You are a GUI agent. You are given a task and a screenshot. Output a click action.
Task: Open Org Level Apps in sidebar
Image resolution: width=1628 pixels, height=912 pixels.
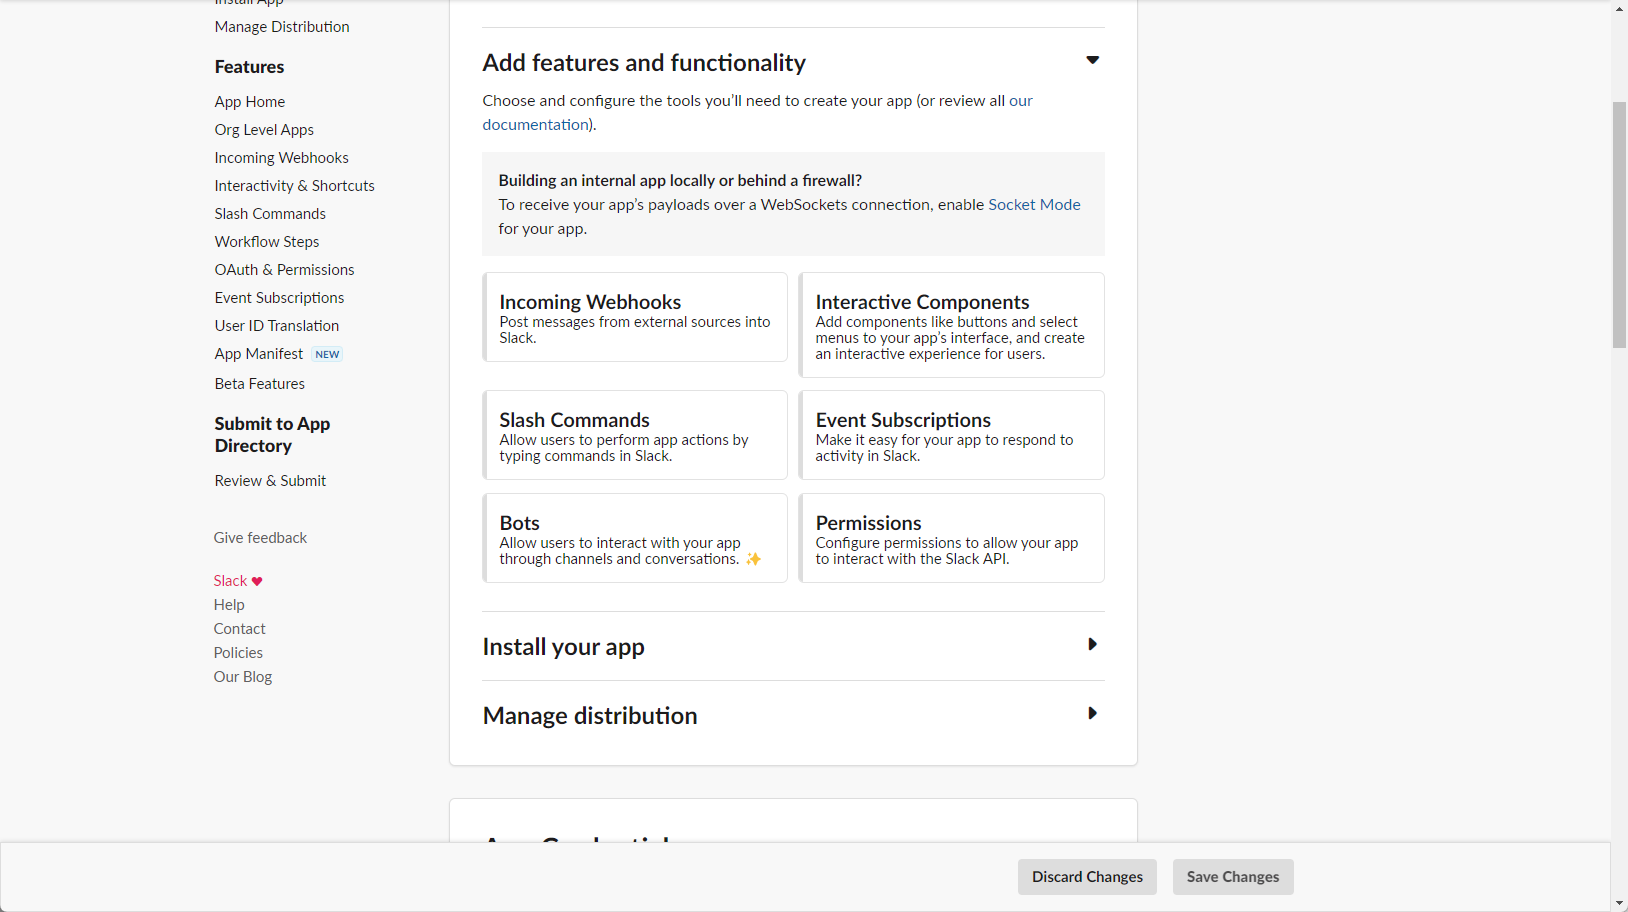(264, 130)
